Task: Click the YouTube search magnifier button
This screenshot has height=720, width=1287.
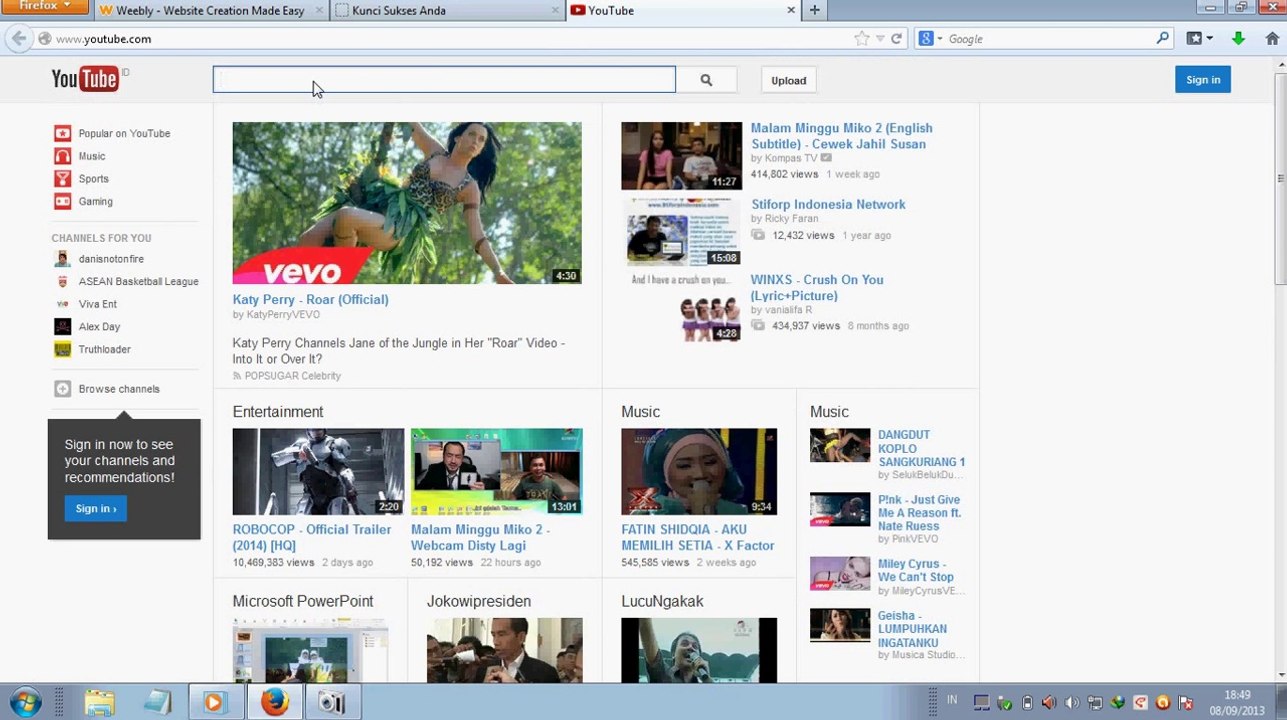Action: click(x=706, y=80)
